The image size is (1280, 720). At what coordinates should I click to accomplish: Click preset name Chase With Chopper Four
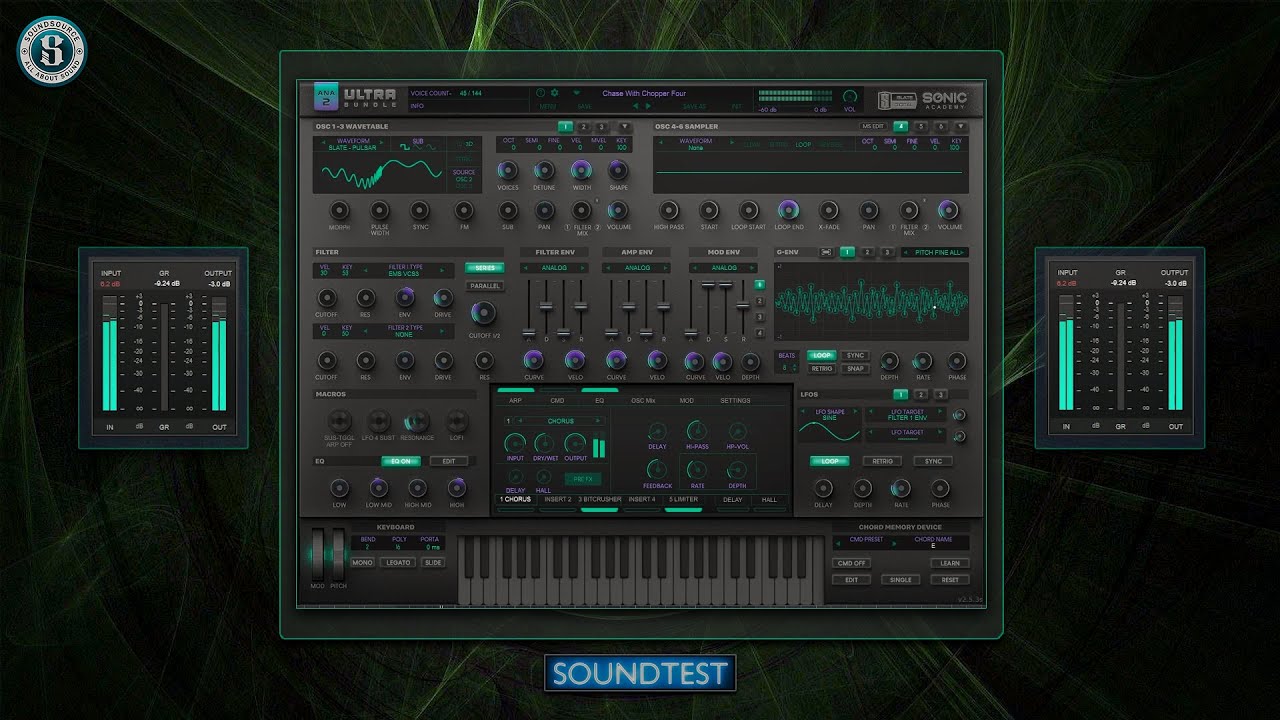644,93
